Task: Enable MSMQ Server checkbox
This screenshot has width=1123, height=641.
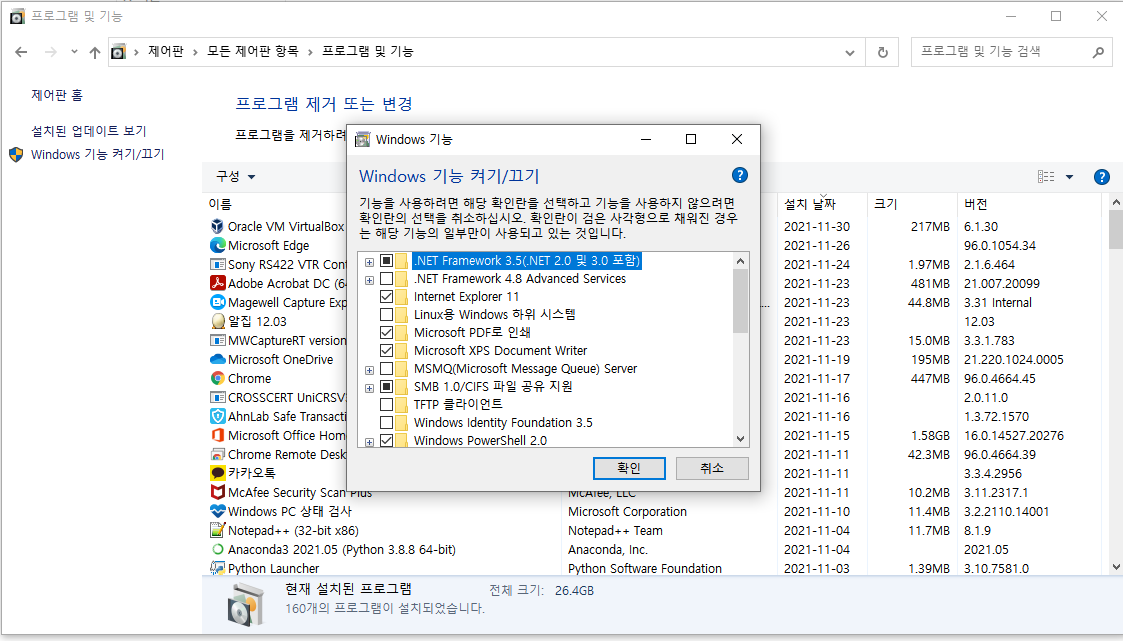Action: 386,369
